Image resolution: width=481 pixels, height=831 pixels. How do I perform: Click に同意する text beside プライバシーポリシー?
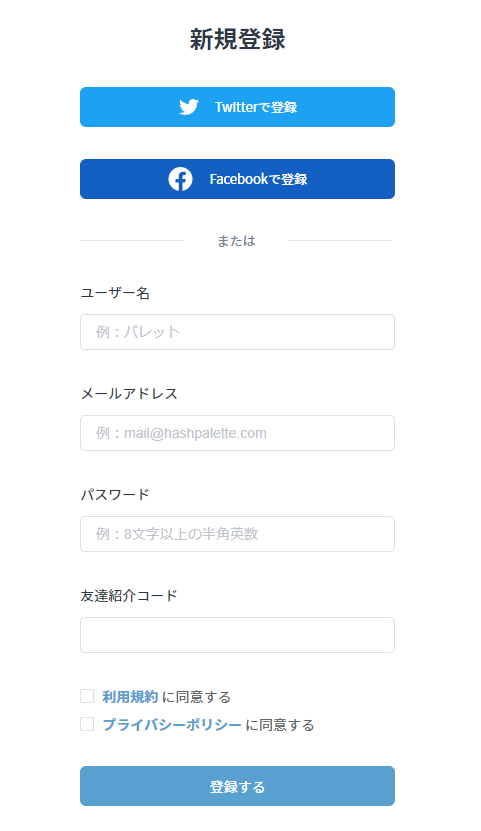click(x=280, y=724)
